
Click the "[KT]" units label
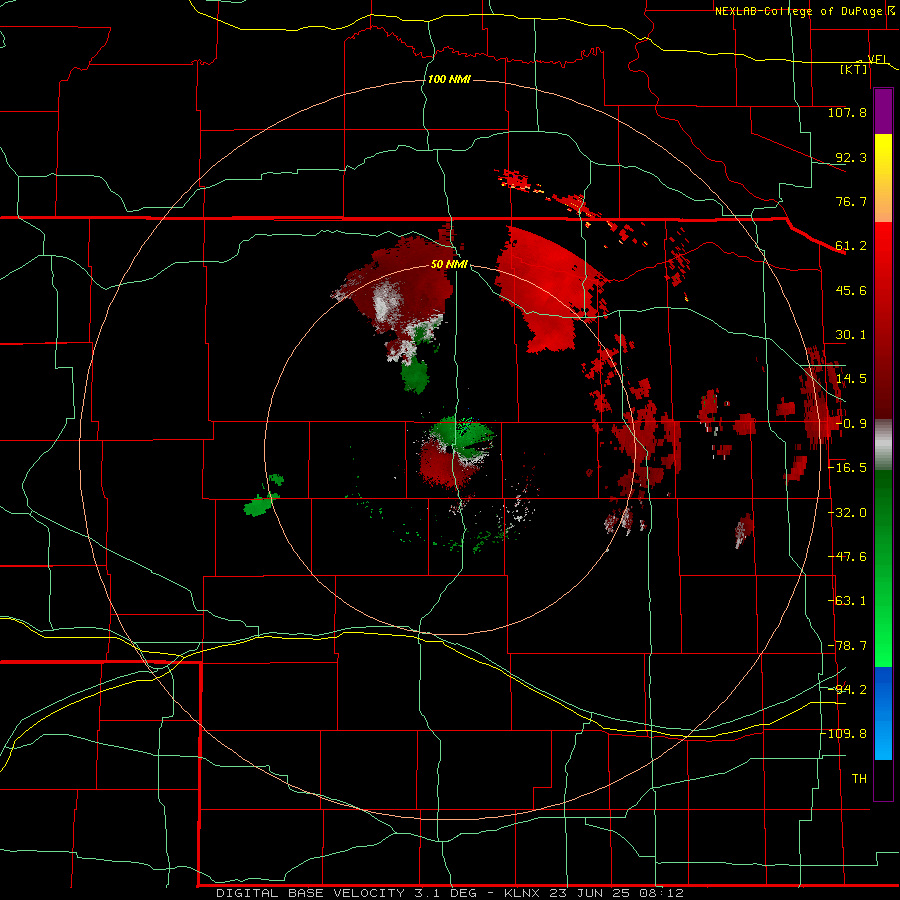coord(854,69)
